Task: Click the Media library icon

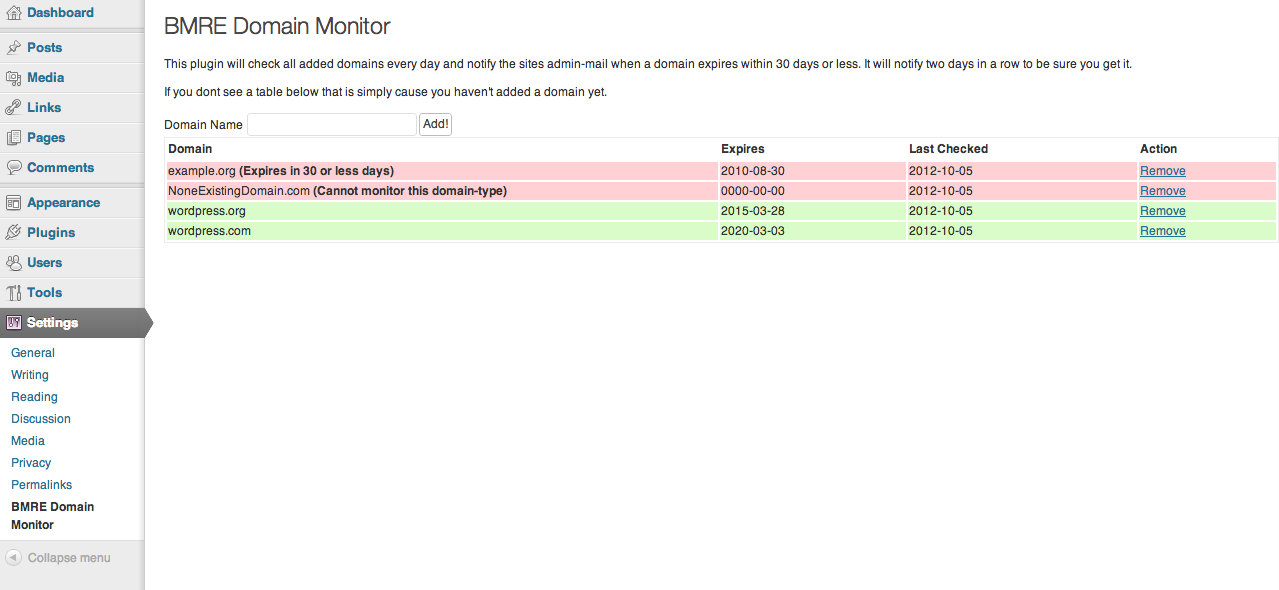Action: point(13,77)
